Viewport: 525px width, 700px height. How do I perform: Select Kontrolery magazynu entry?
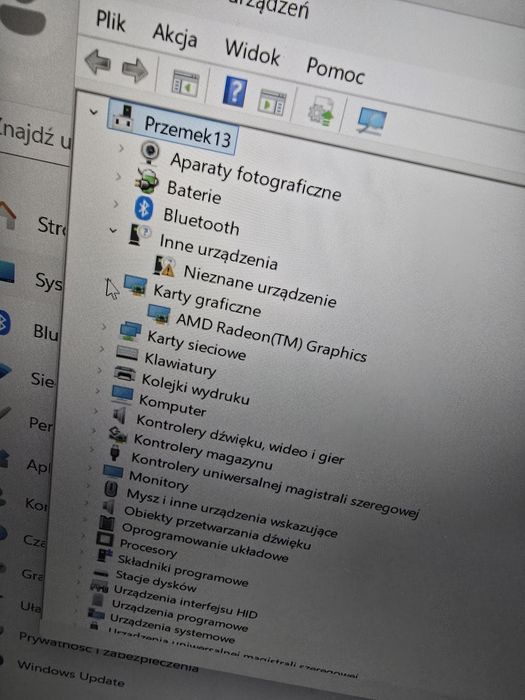203,452
